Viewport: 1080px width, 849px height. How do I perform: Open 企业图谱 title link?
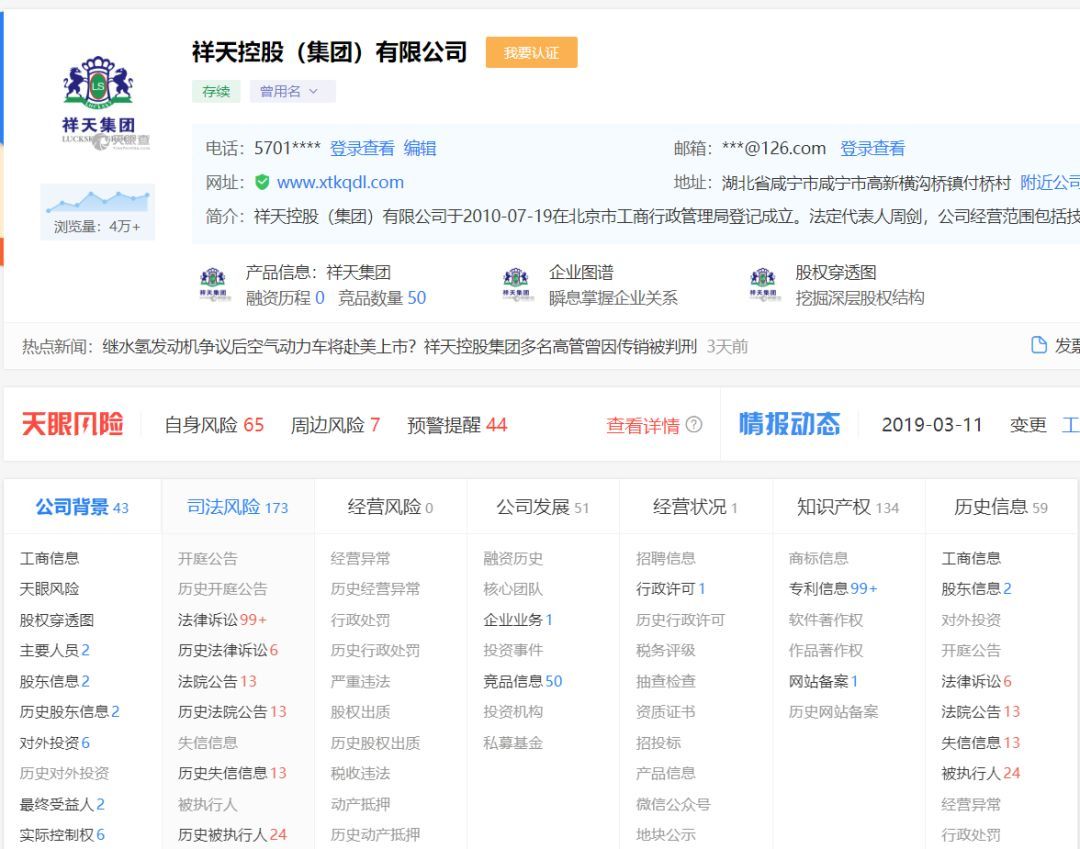tap(581, 272)
